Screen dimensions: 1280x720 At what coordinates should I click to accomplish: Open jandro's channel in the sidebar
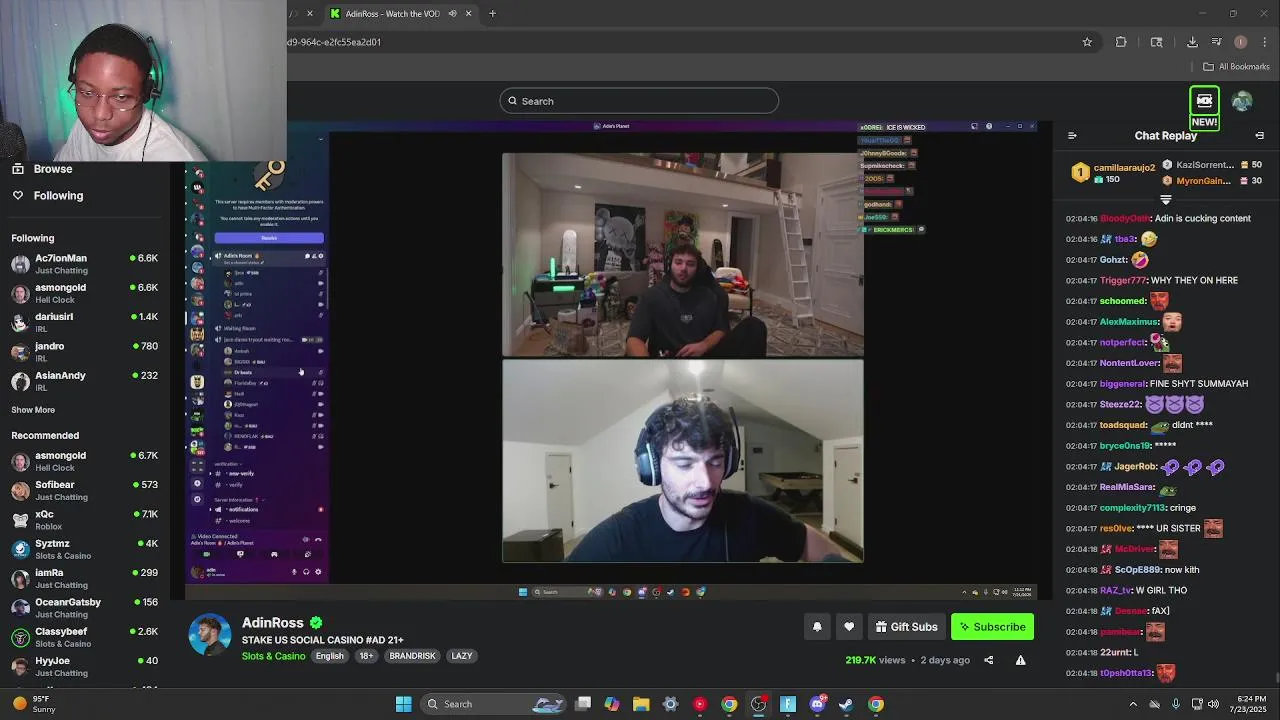[85, 352]
